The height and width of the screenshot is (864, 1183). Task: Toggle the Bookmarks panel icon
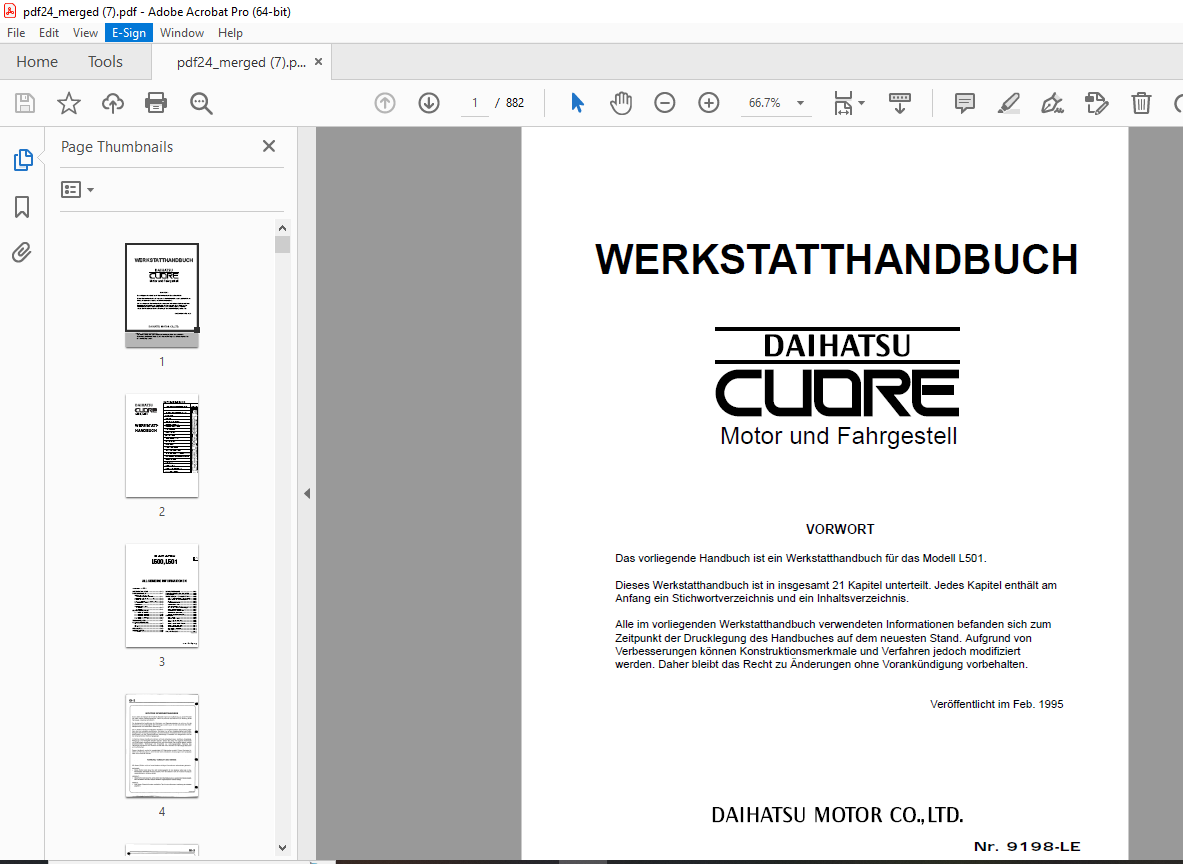point(22,207)
